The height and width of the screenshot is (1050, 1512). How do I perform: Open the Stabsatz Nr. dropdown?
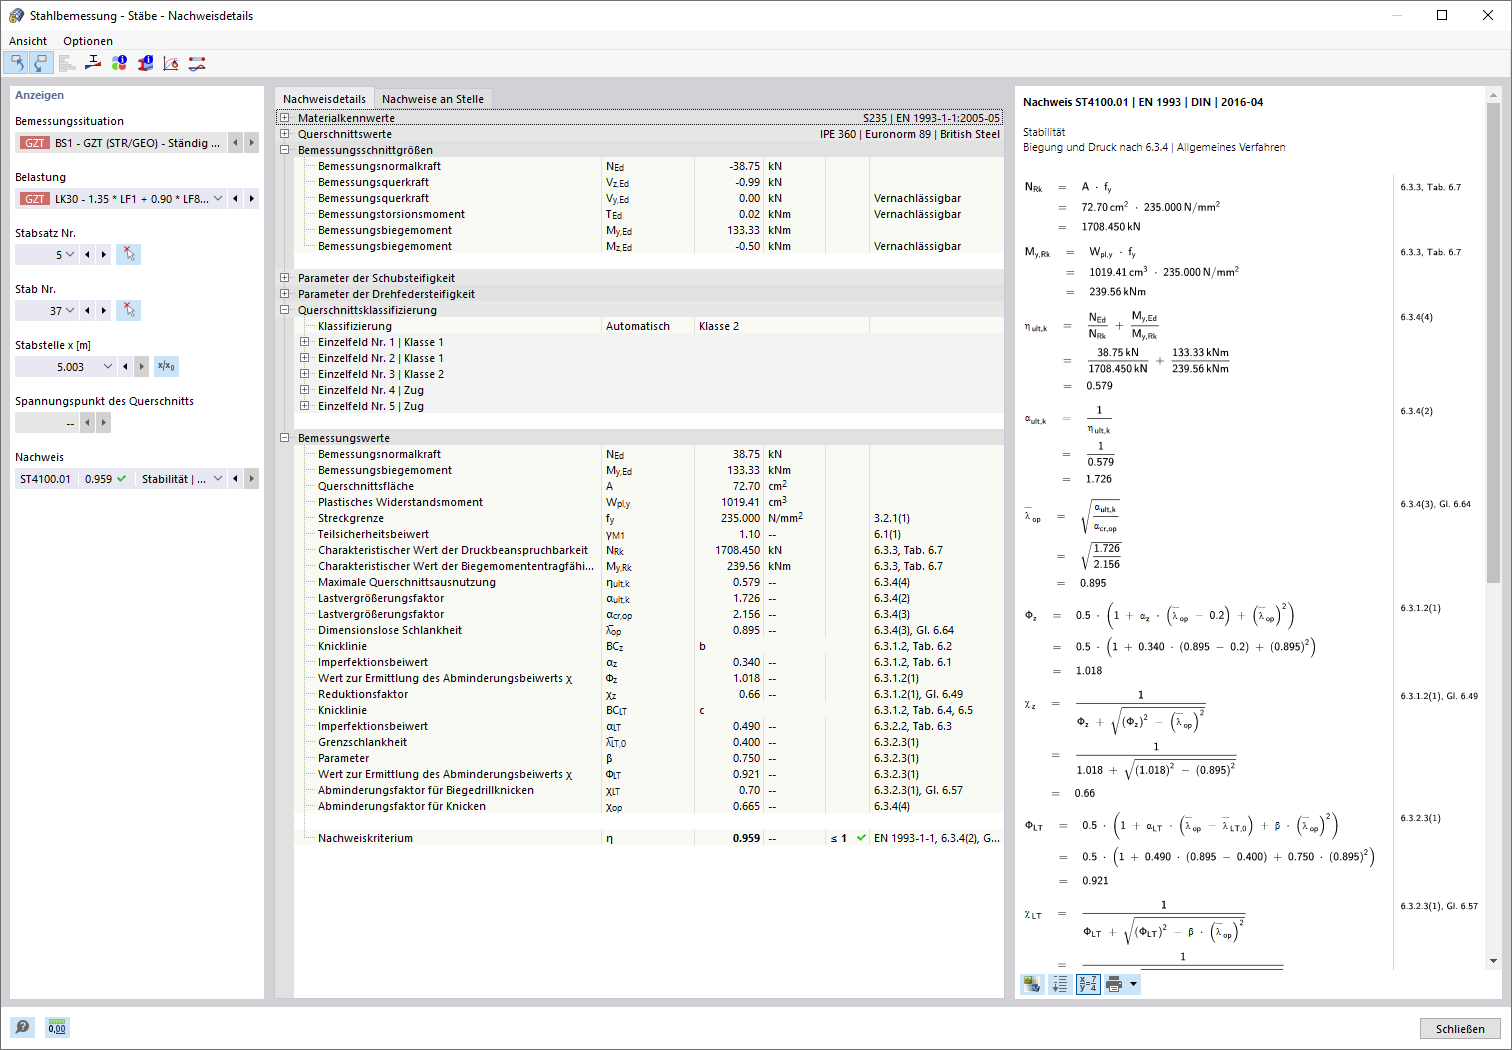tap(70, 254)
